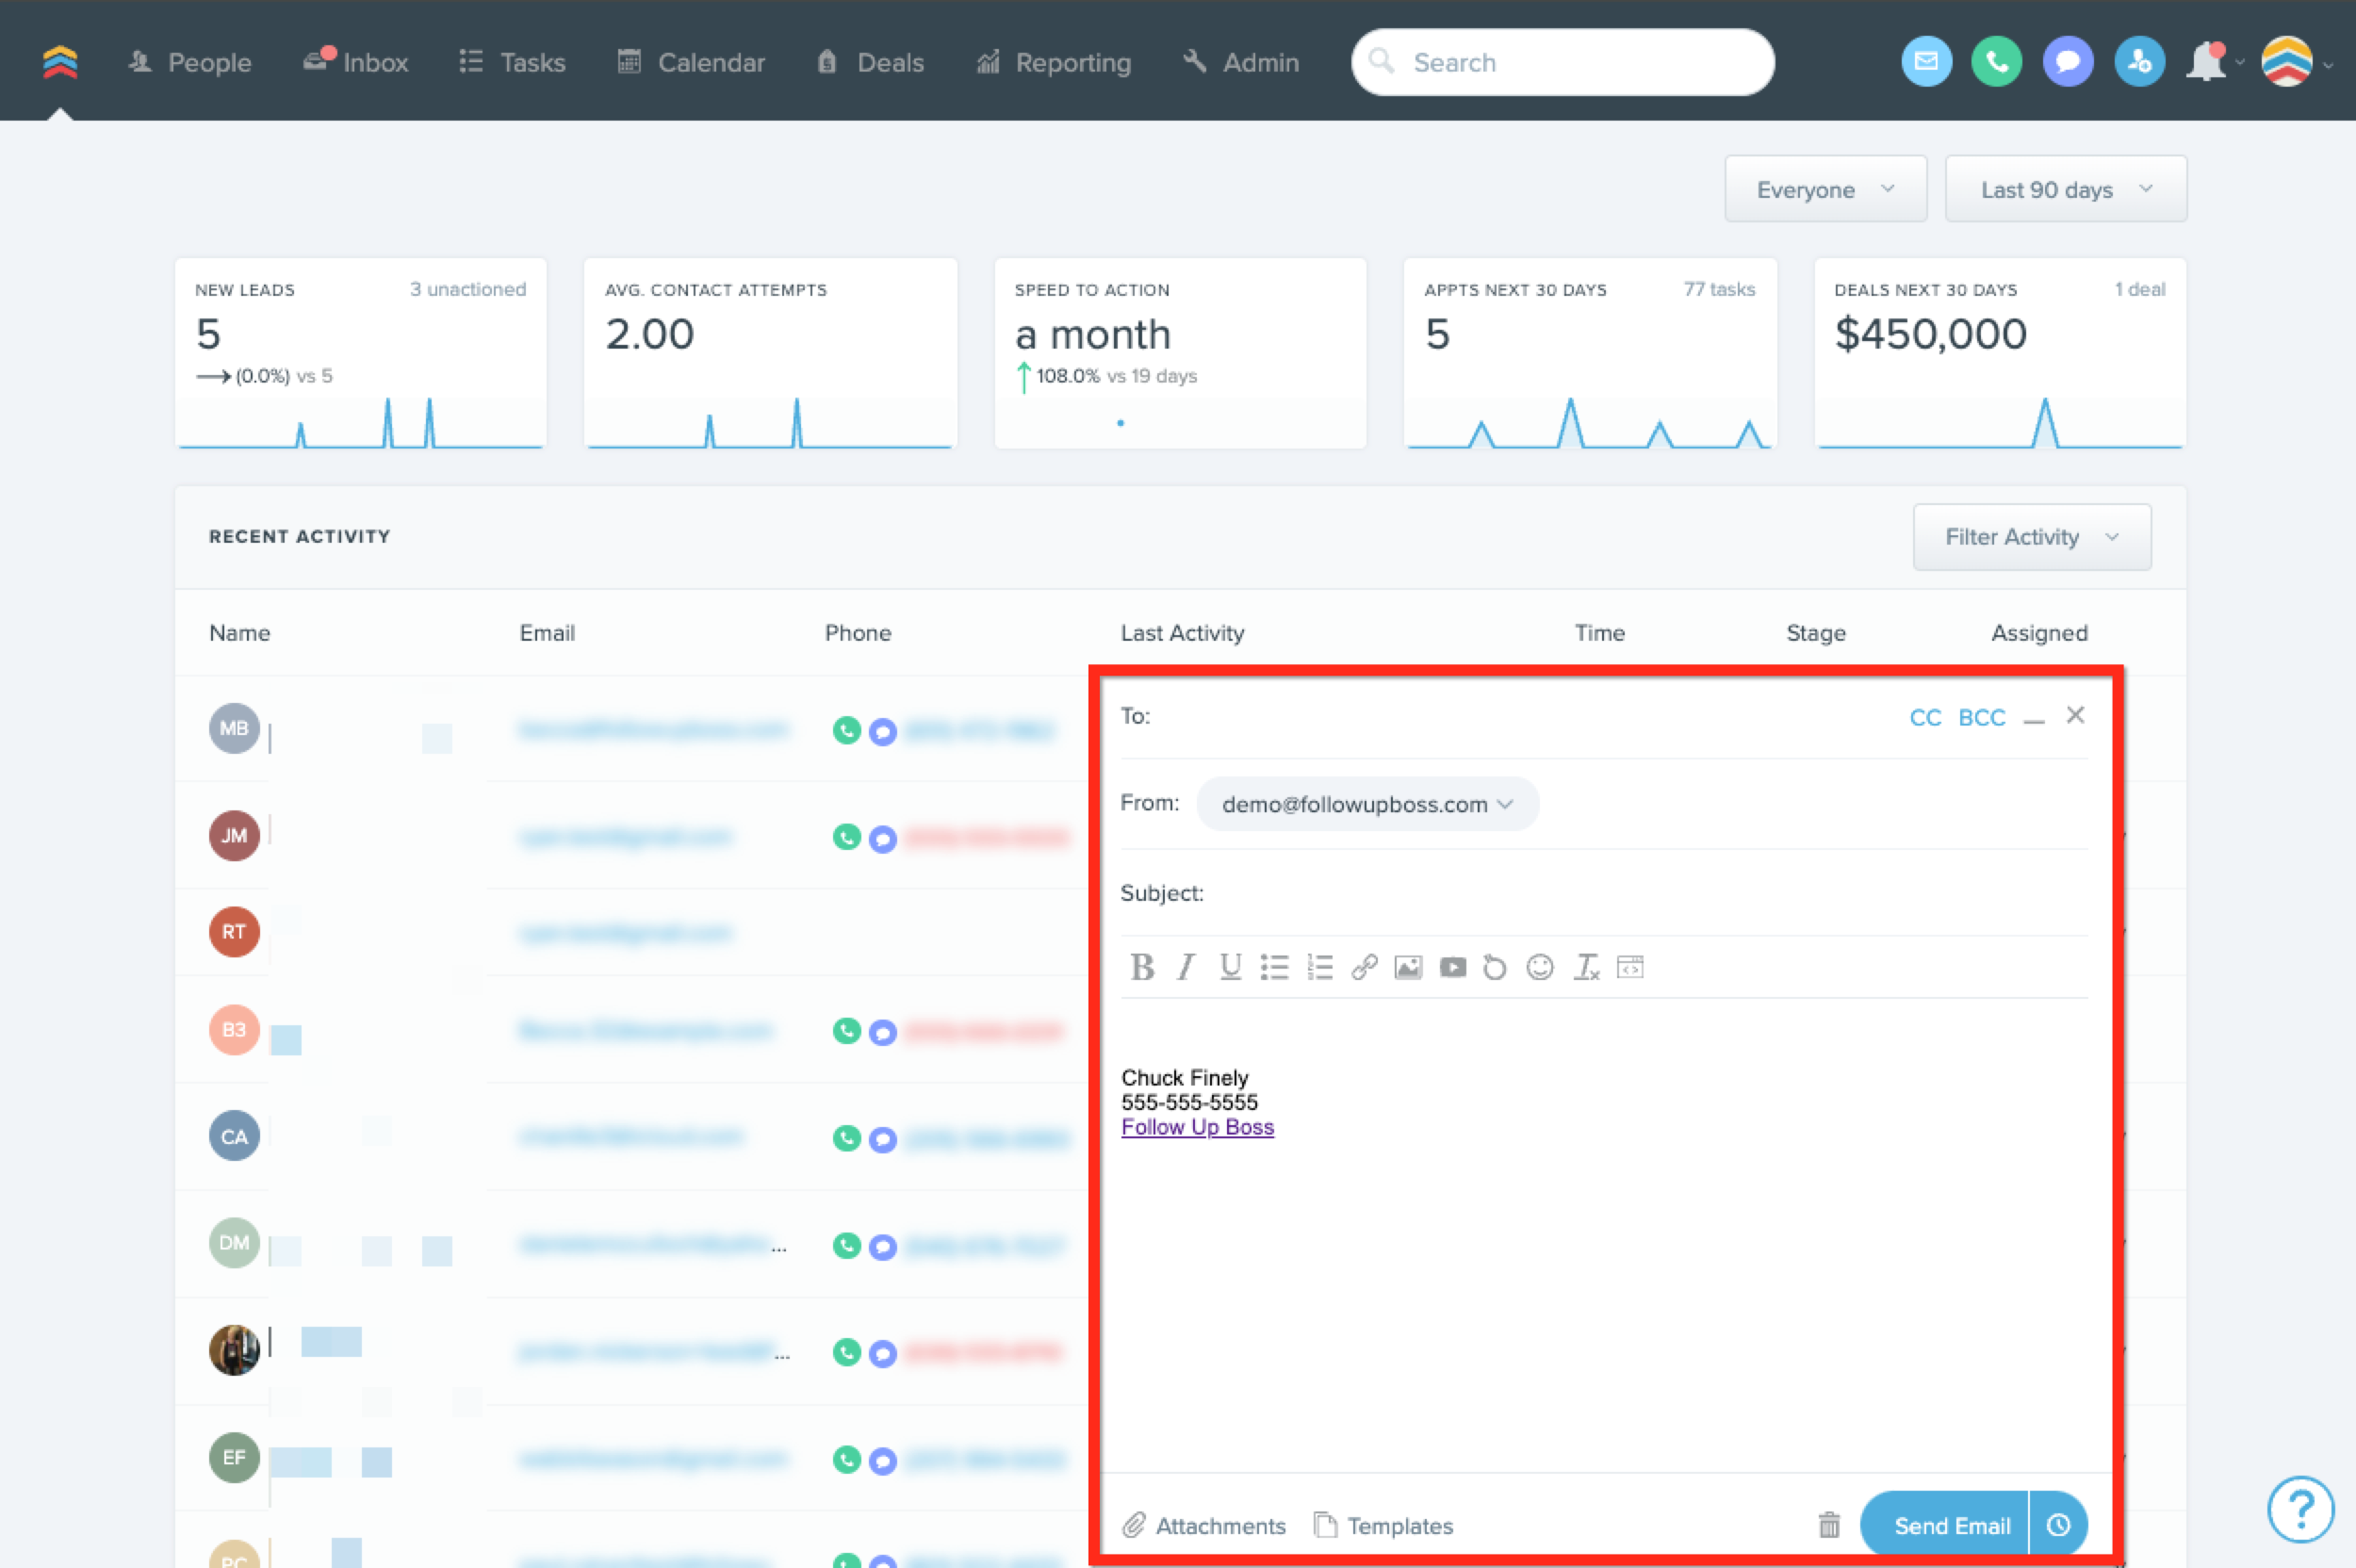Click the trash icon to discard email
Screen dimensions: 2356x1568
click(x=1829, y=1525)
